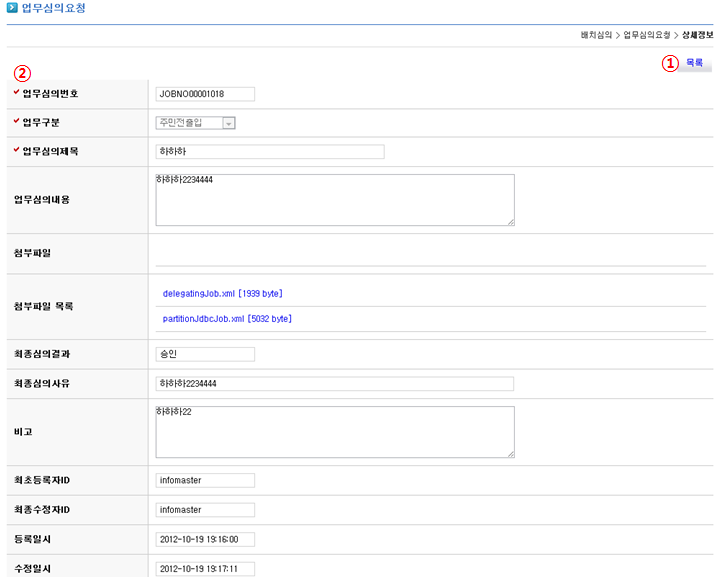Click the 최종심의사유 input field
721x577 pixels.
click(335, 384)
